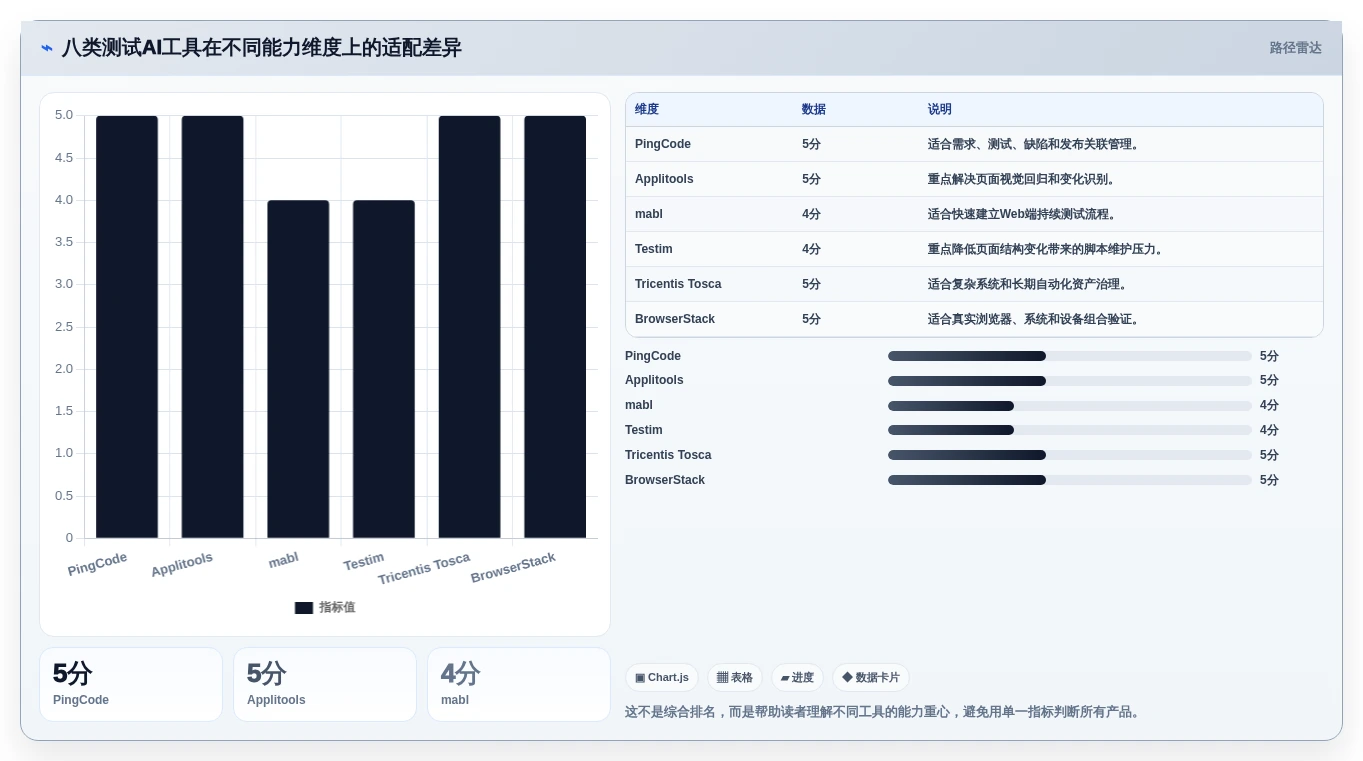This screenshot has width=1363, height=761.
Task: Click description 重点解决页面视觉回归和变化识别
Action: [x=1023, y=179]
